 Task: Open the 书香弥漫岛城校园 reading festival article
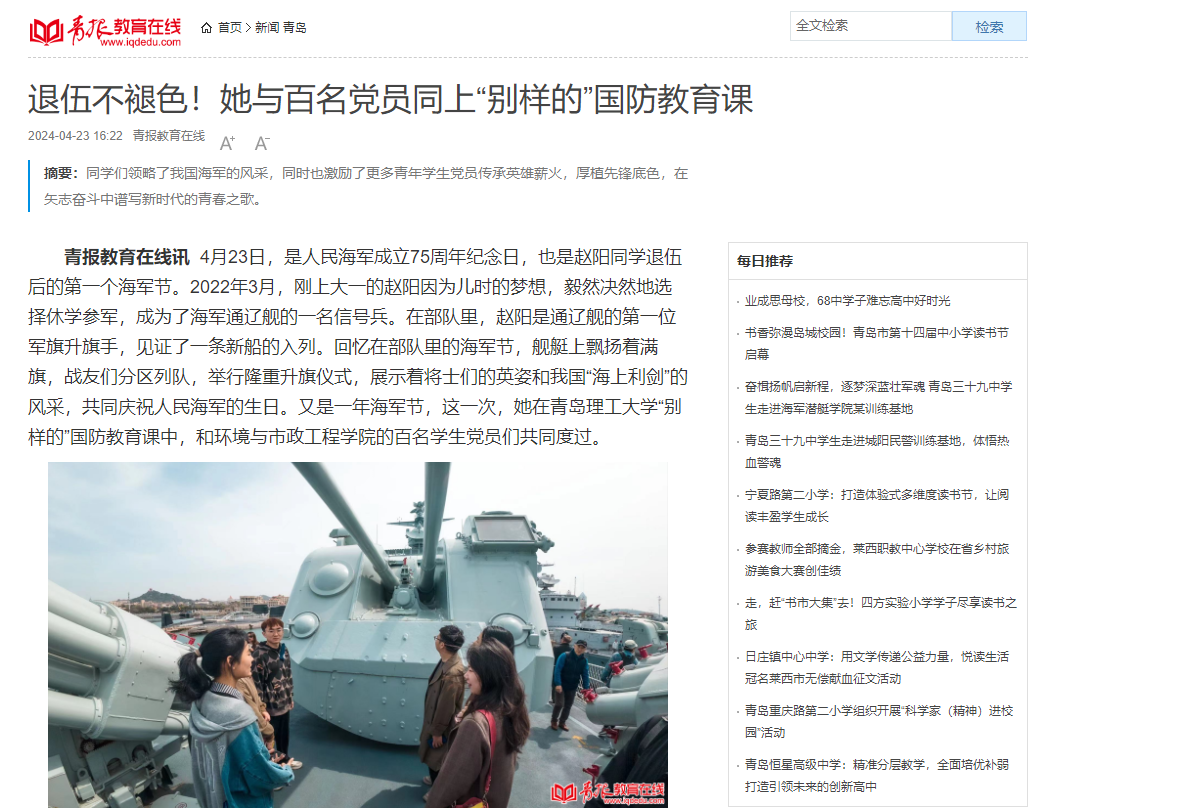pyautogui.click(x=877, y=343)
